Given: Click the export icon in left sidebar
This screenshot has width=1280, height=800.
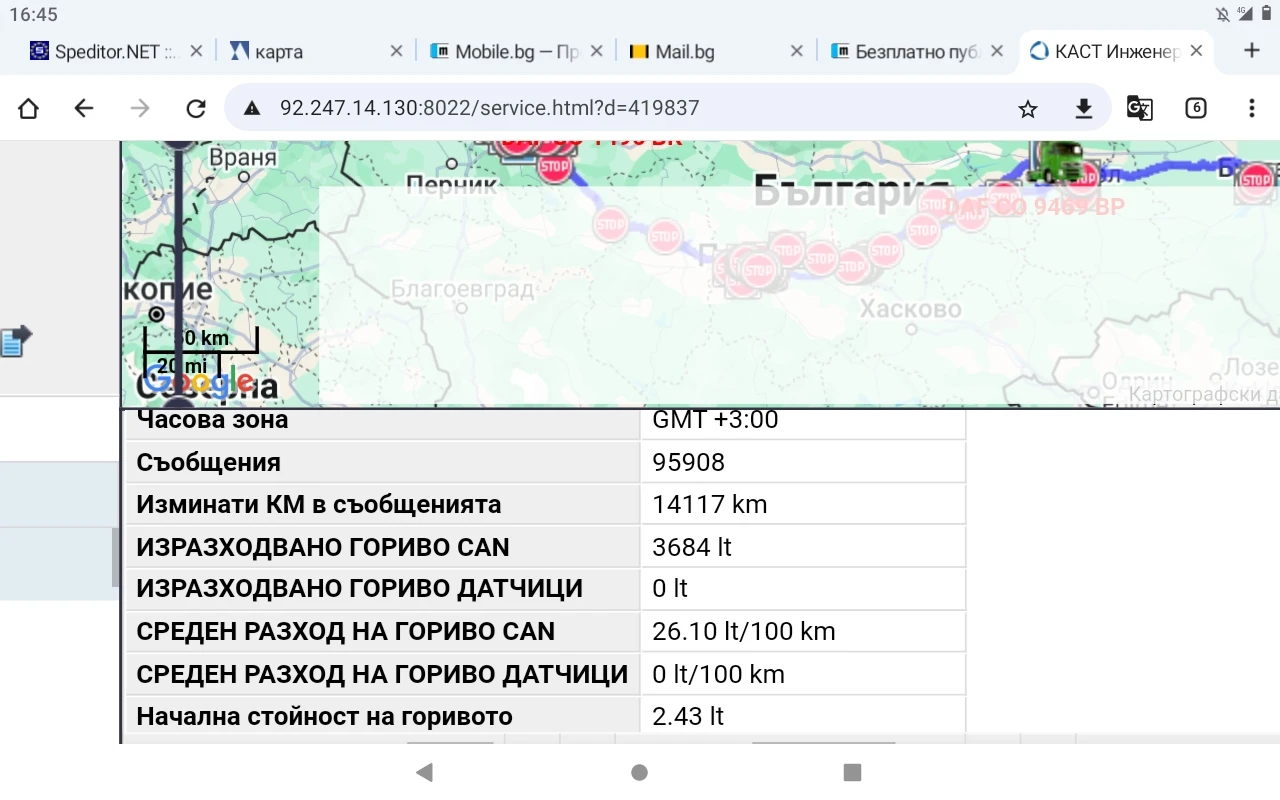Looking at the screenshot, I should pos(16,341).
